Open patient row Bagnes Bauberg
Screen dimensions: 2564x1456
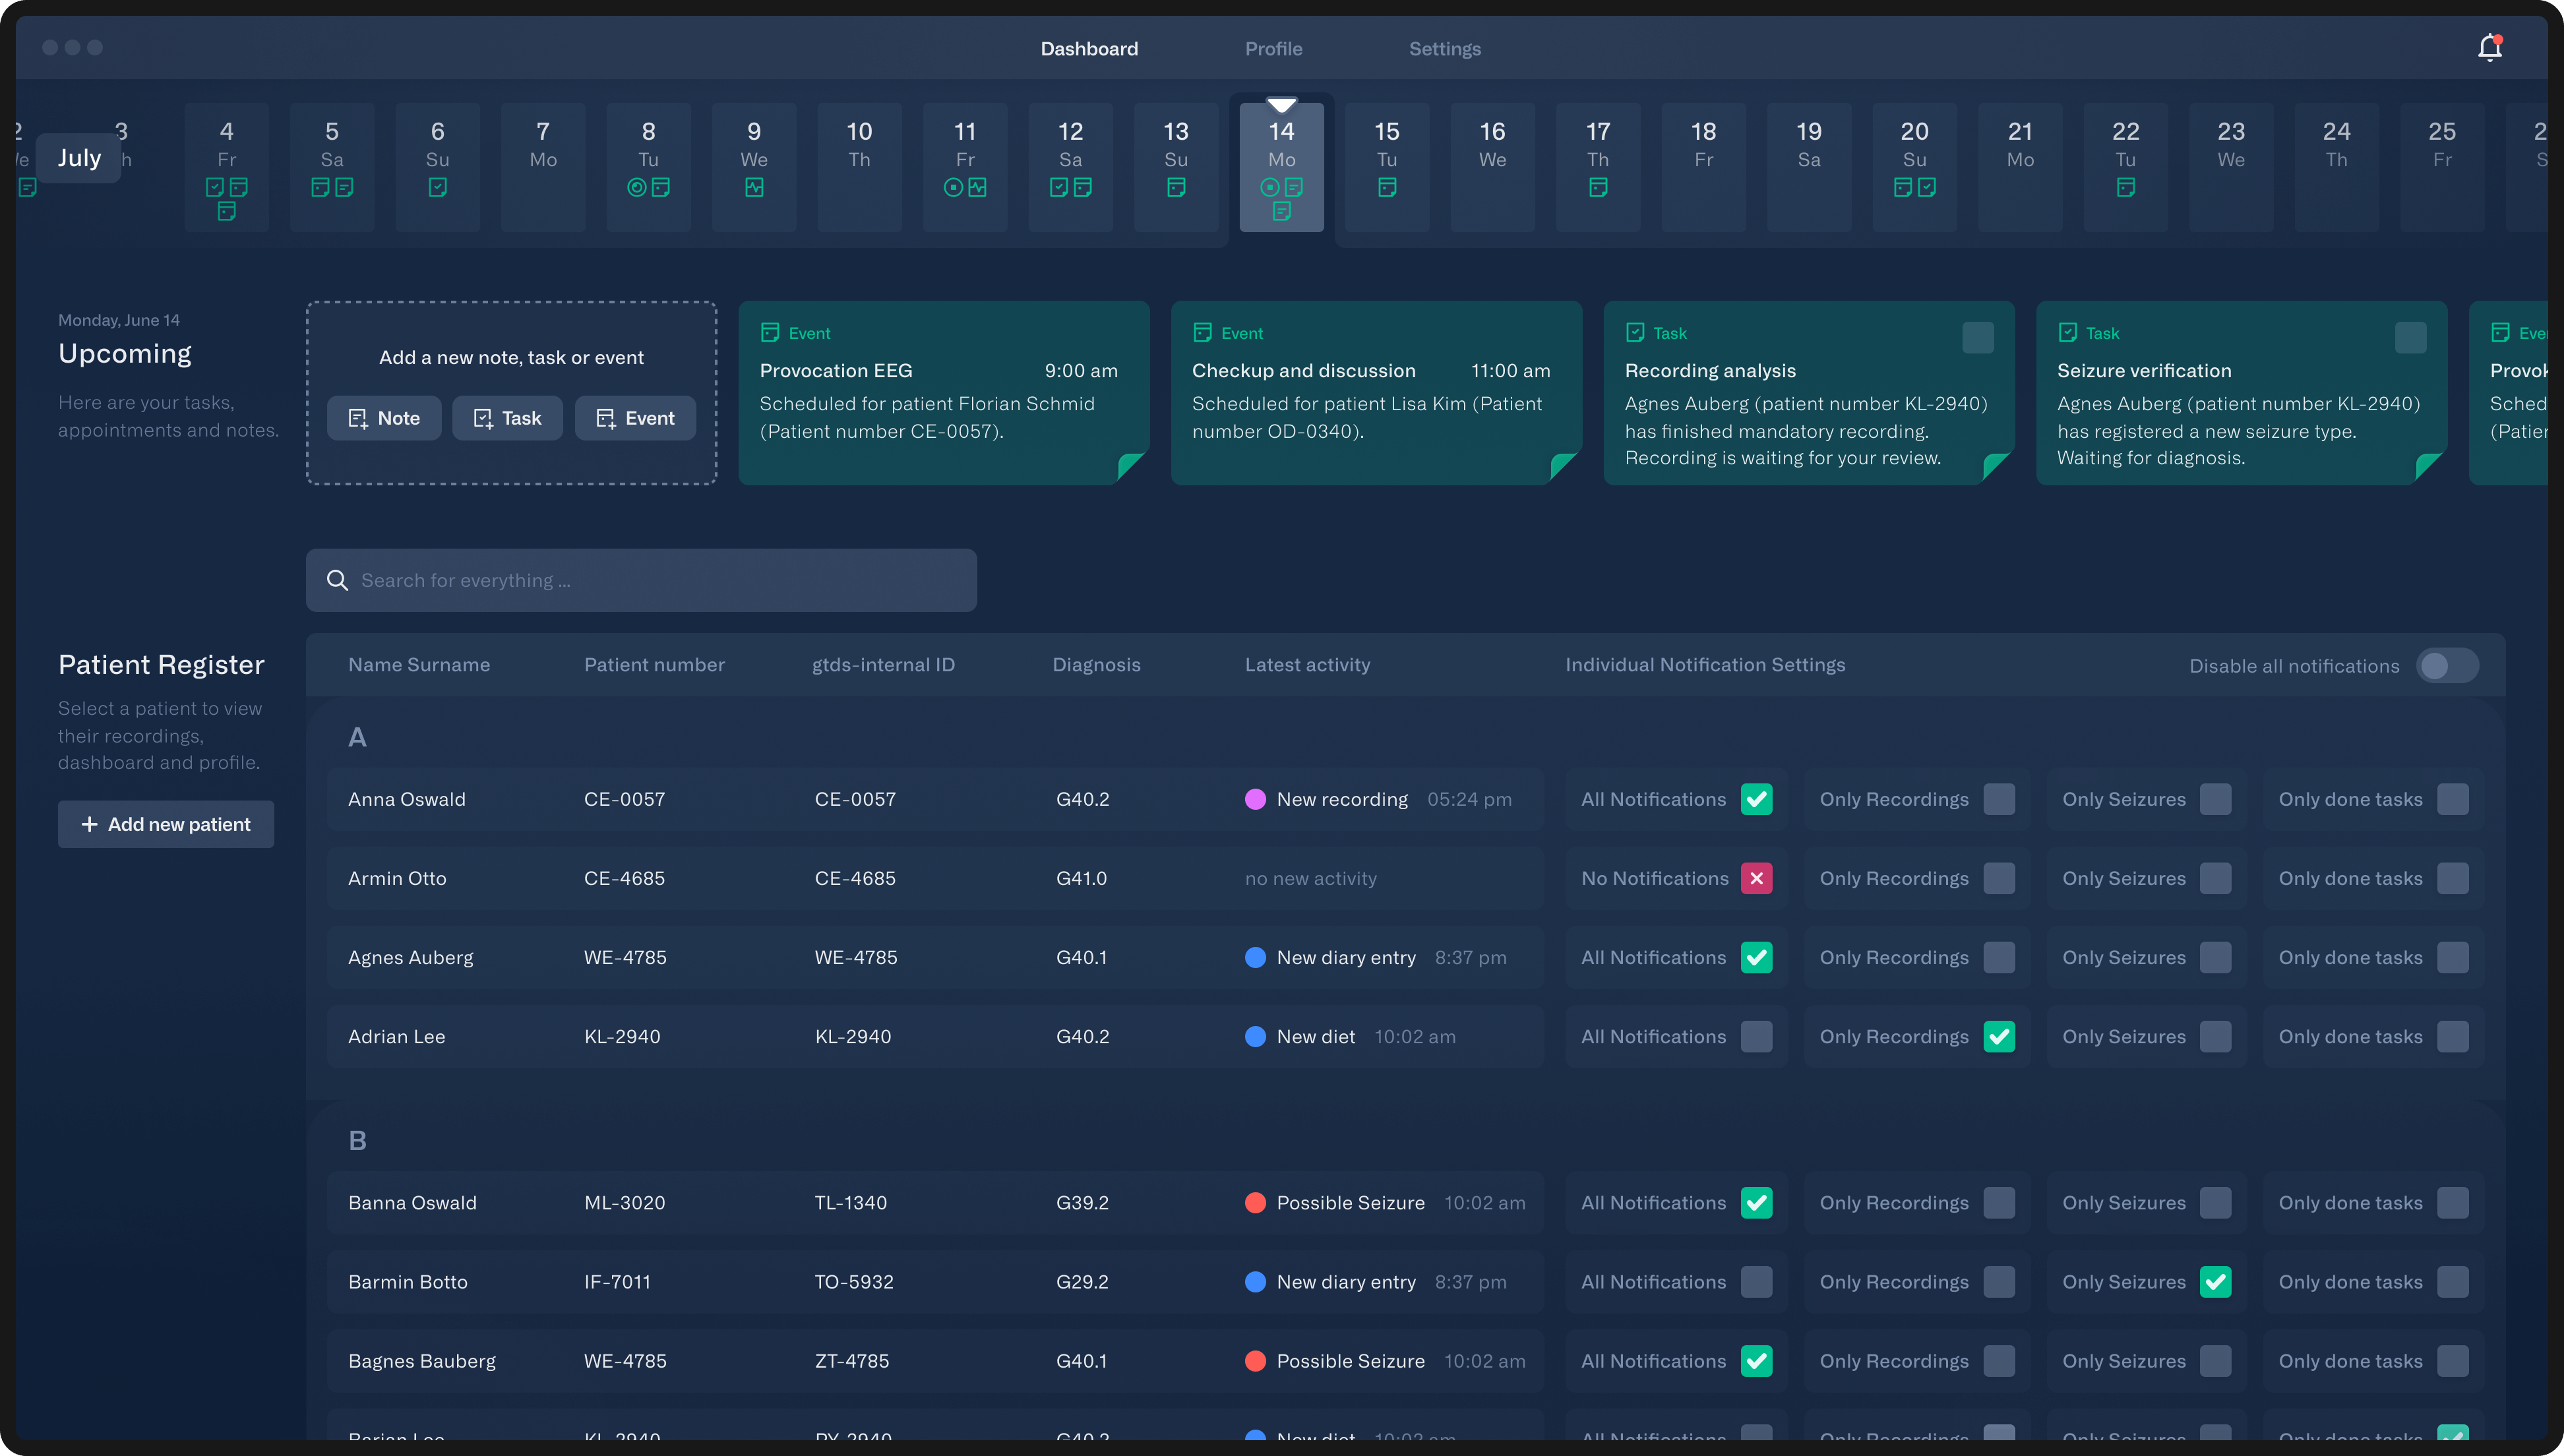(x=935, y=1360)
